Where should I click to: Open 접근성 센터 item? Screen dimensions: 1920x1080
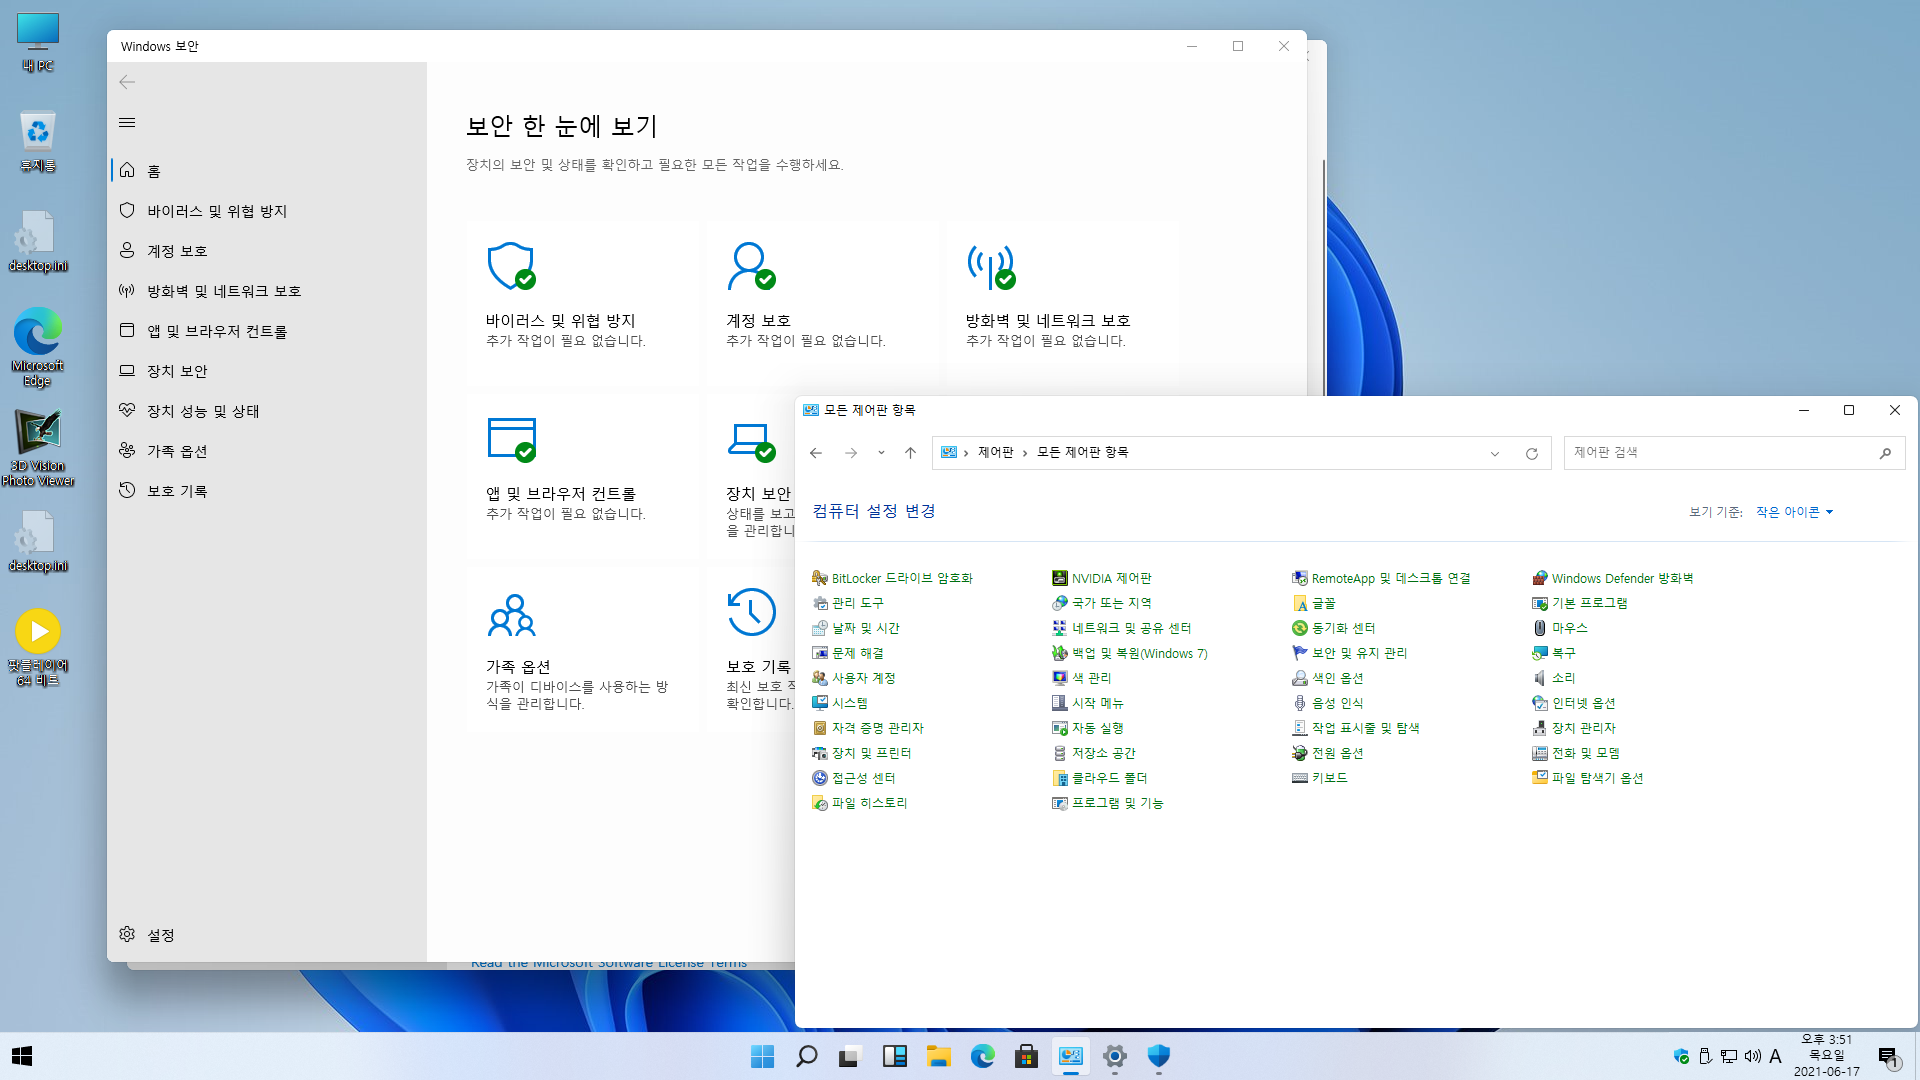(854, 778)
